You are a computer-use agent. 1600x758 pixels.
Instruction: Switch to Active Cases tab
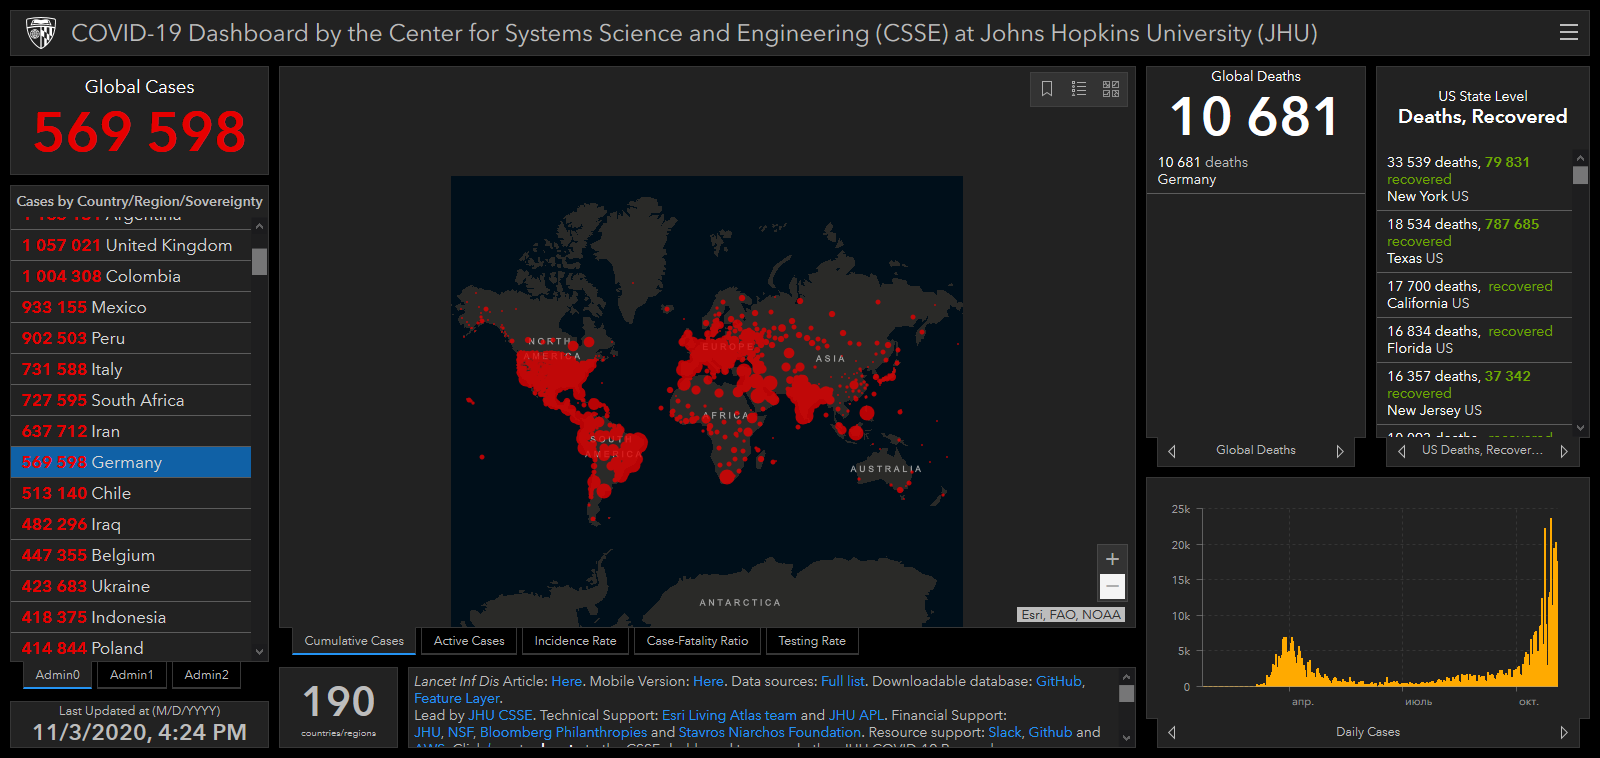click(469, 641)
